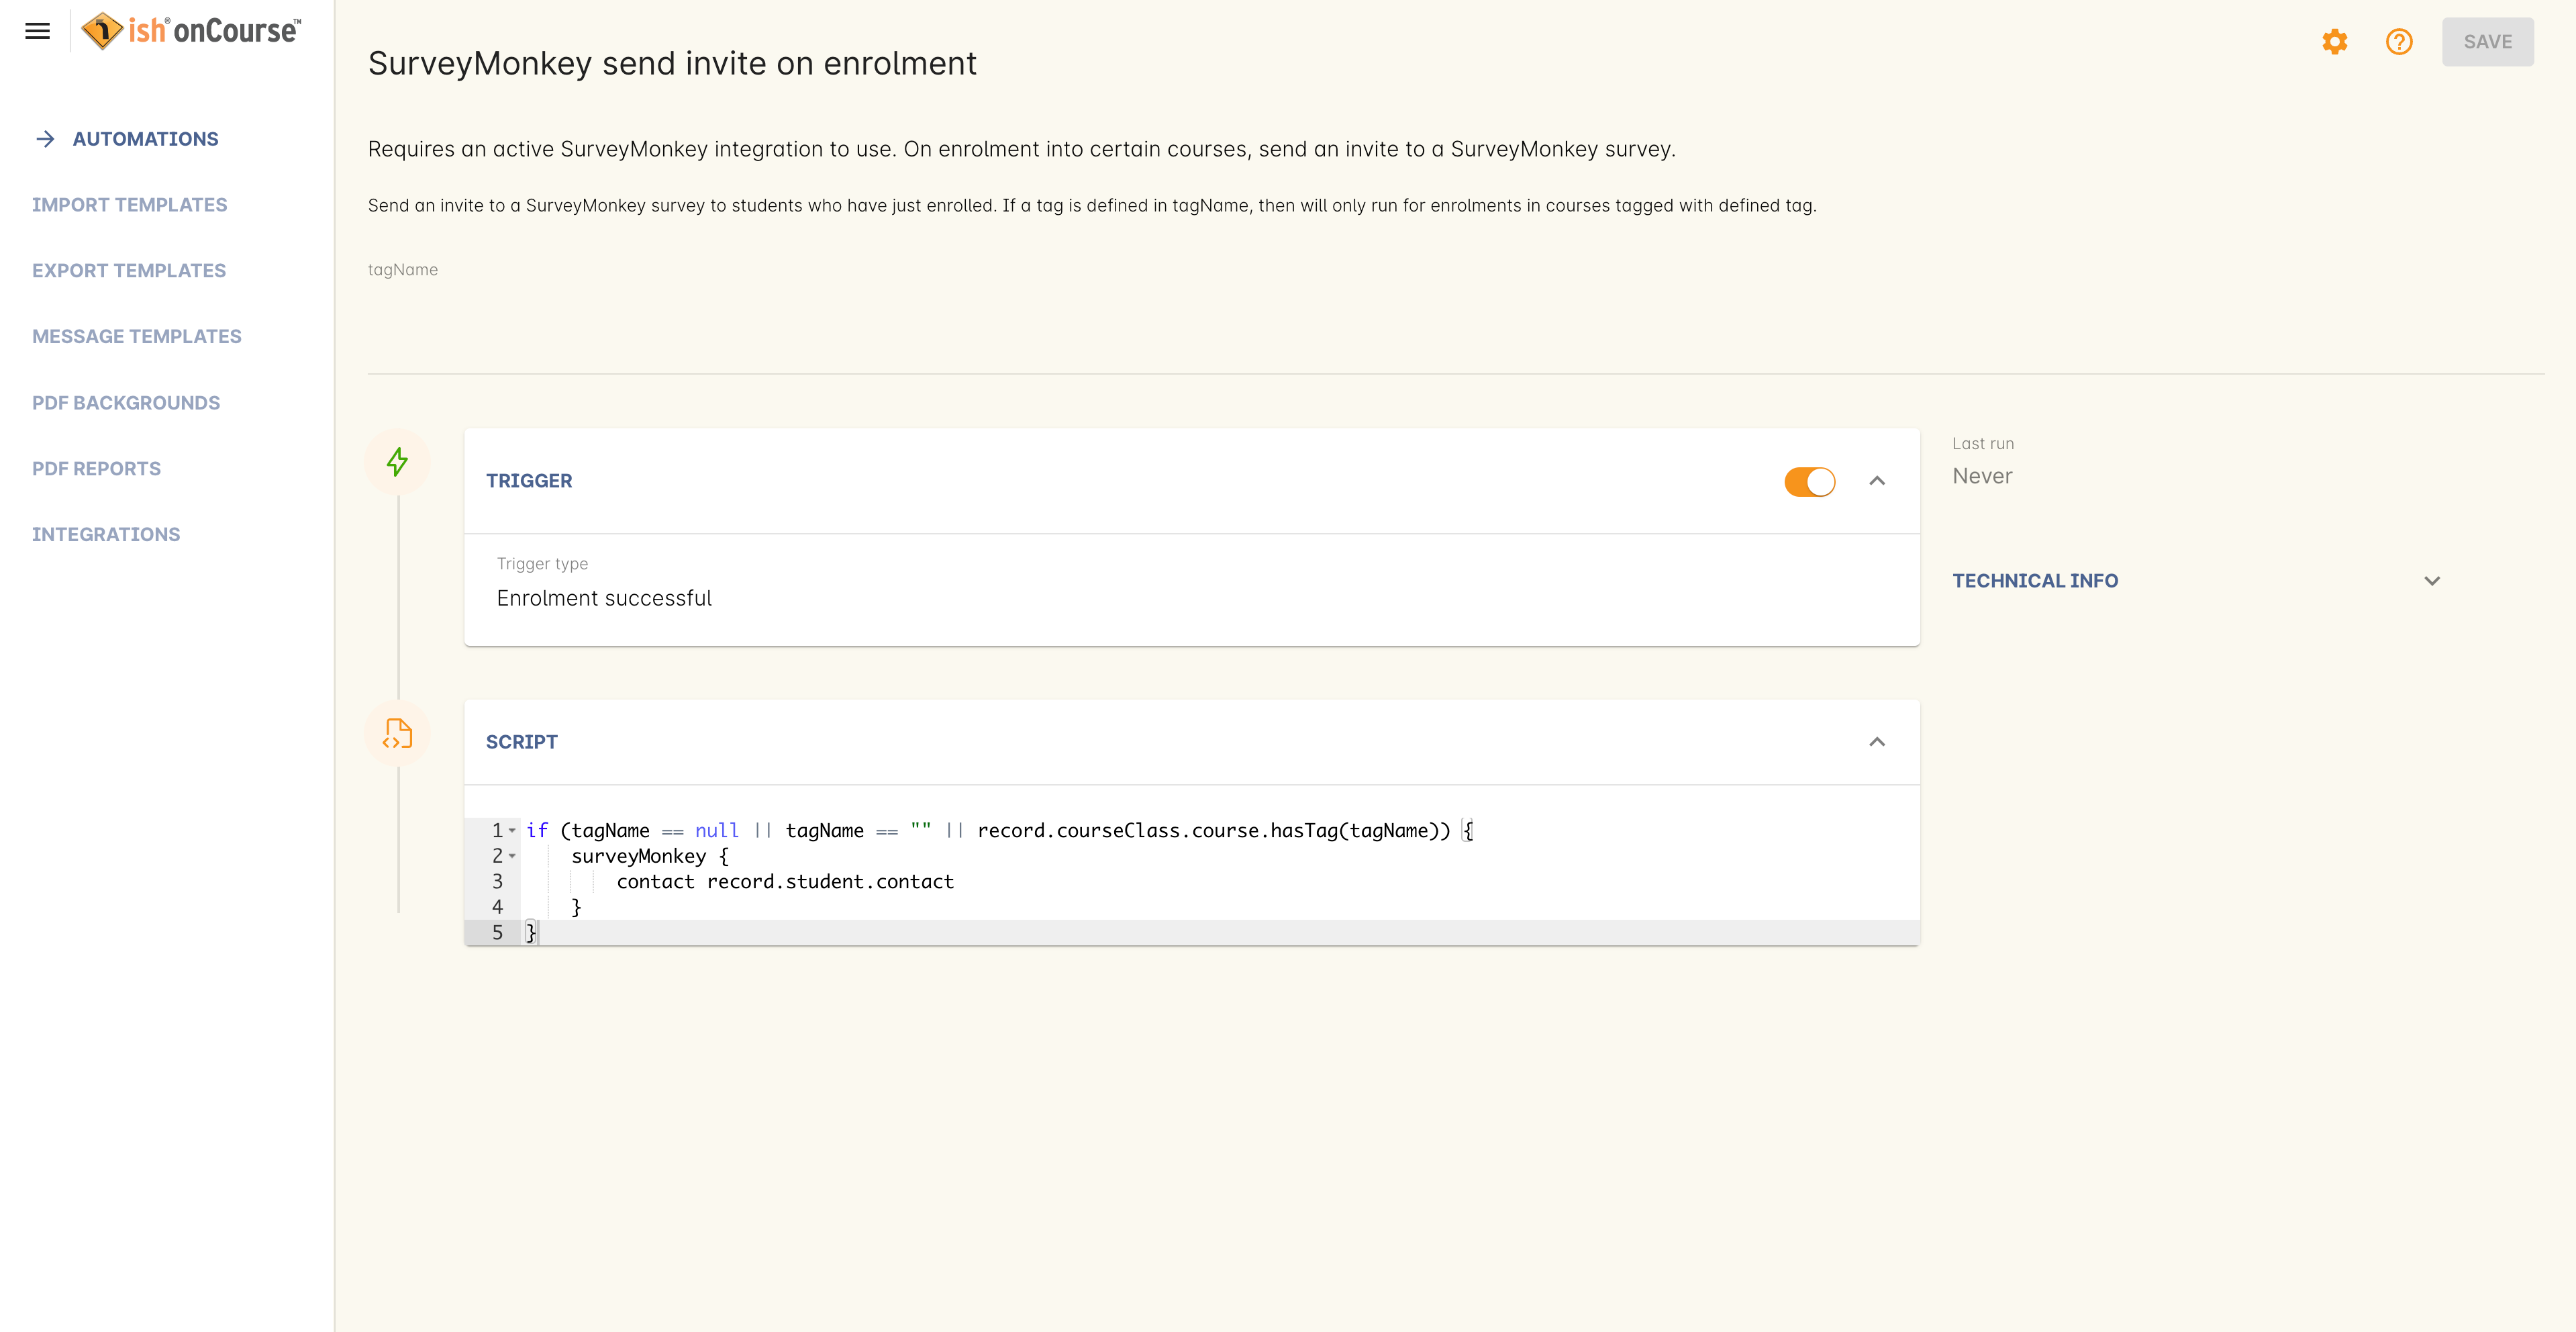
Task: Open Automations in the sidebar
Action: (x=145, y=139)
